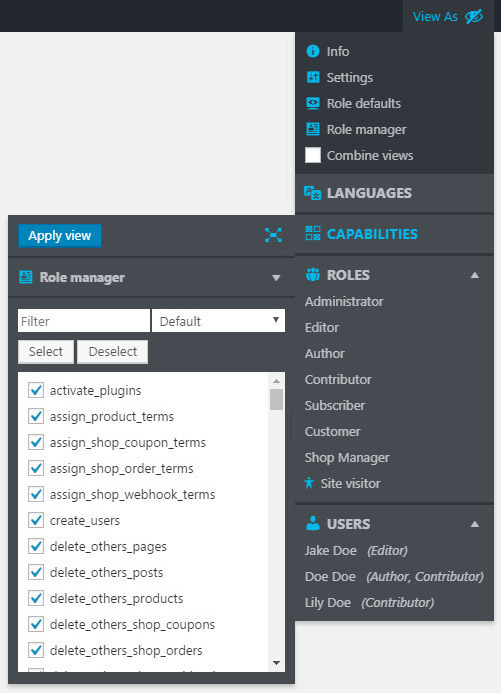Uncheck assign_shop_webhook_terms checkbox
501x693 pixels.
(36, 494)
